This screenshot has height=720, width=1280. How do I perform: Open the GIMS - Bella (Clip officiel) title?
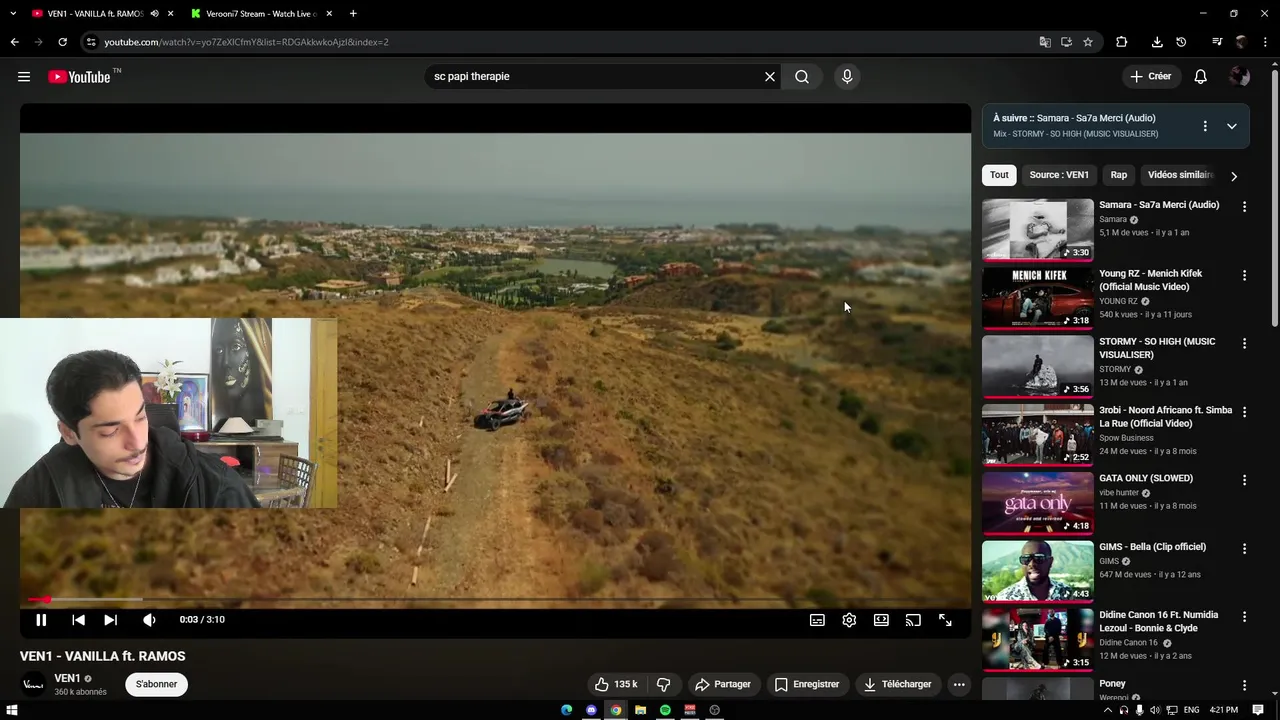point(1152,547)
